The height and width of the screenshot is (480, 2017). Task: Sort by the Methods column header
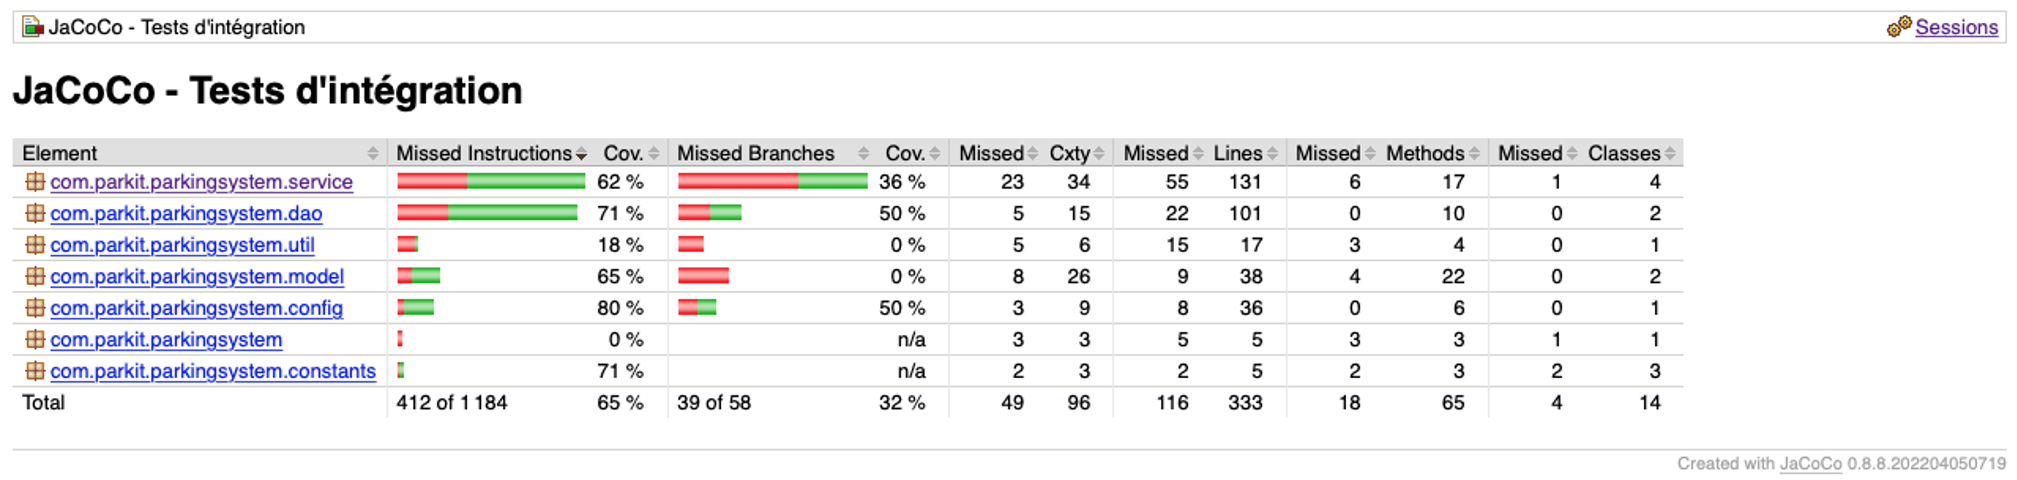(x=1432, y=153)
